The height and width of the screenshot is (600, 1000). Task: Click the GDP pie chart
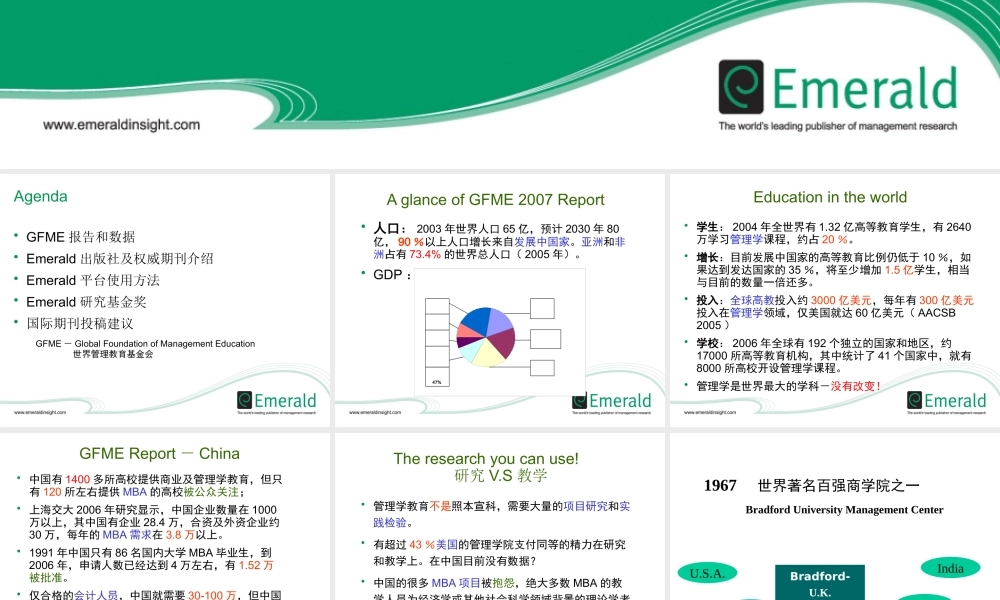(486, 337)
